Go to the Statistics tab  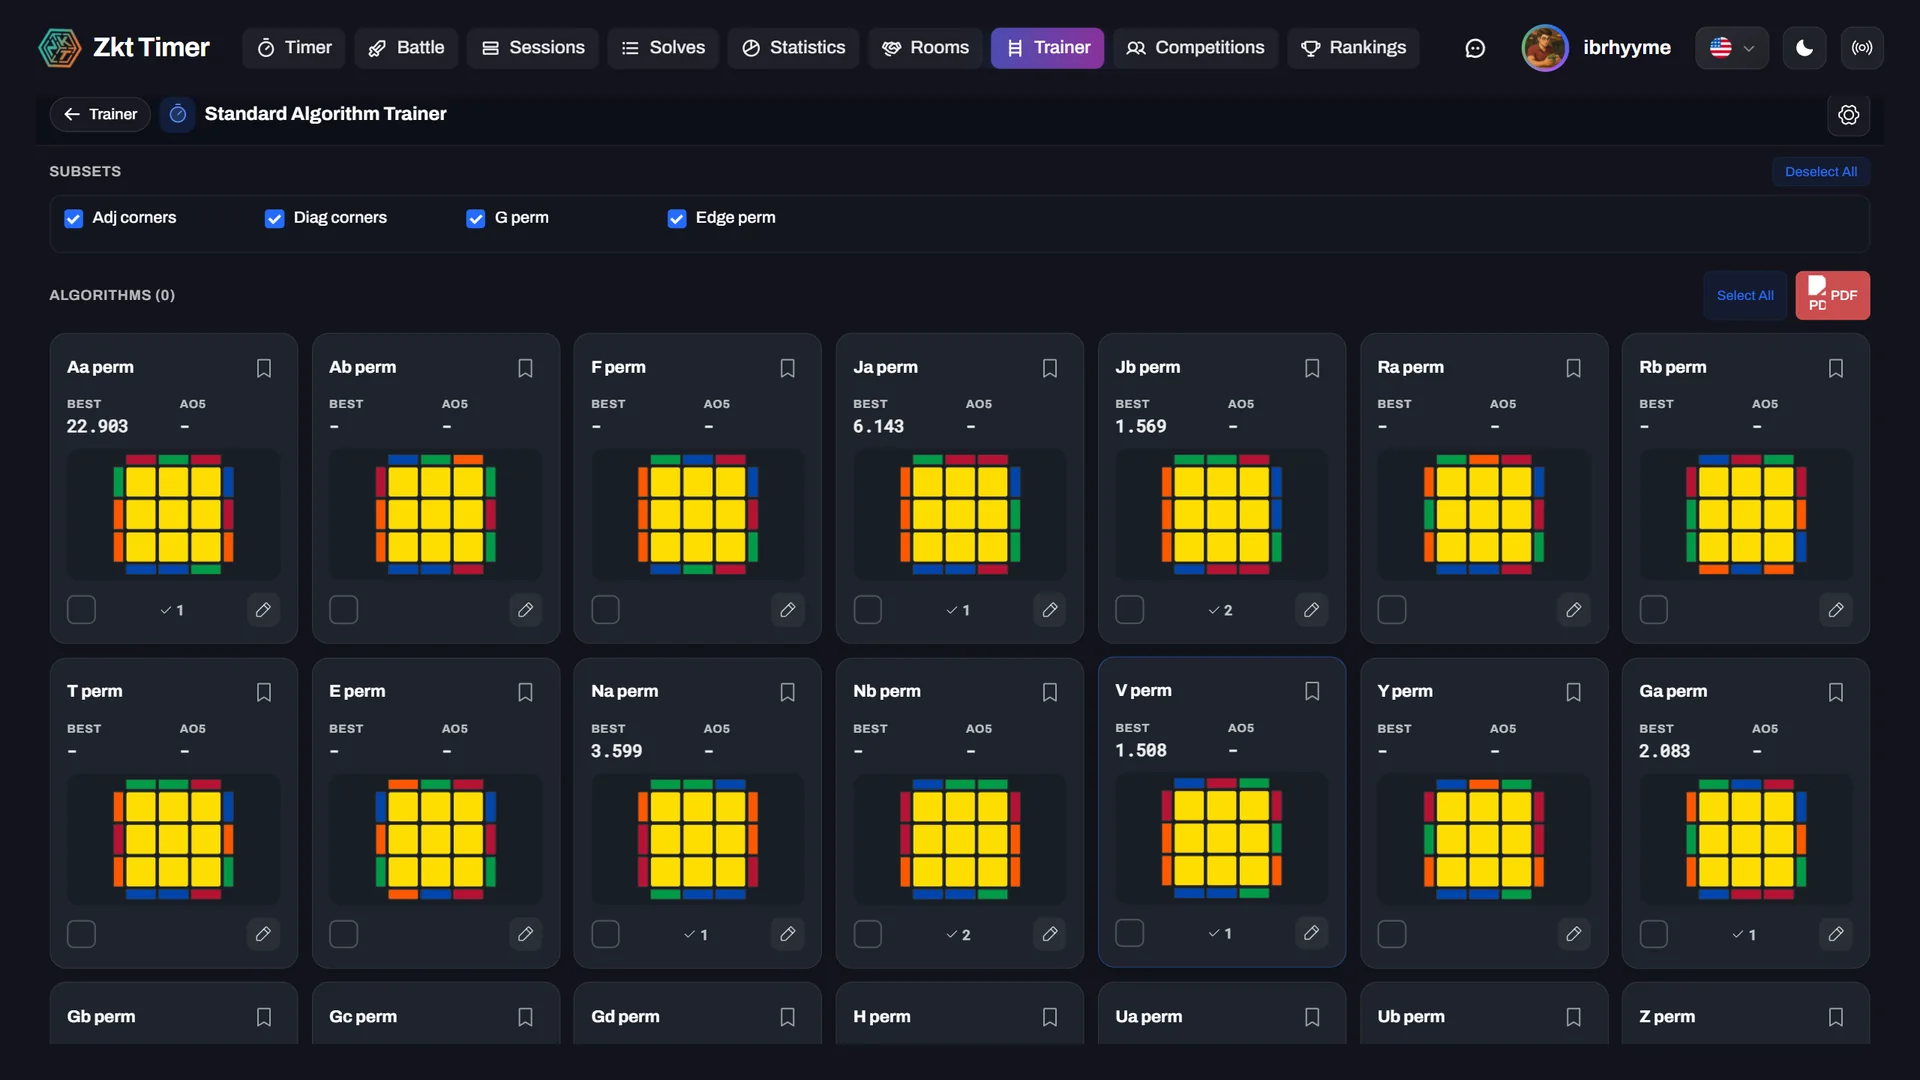point(794,48)
